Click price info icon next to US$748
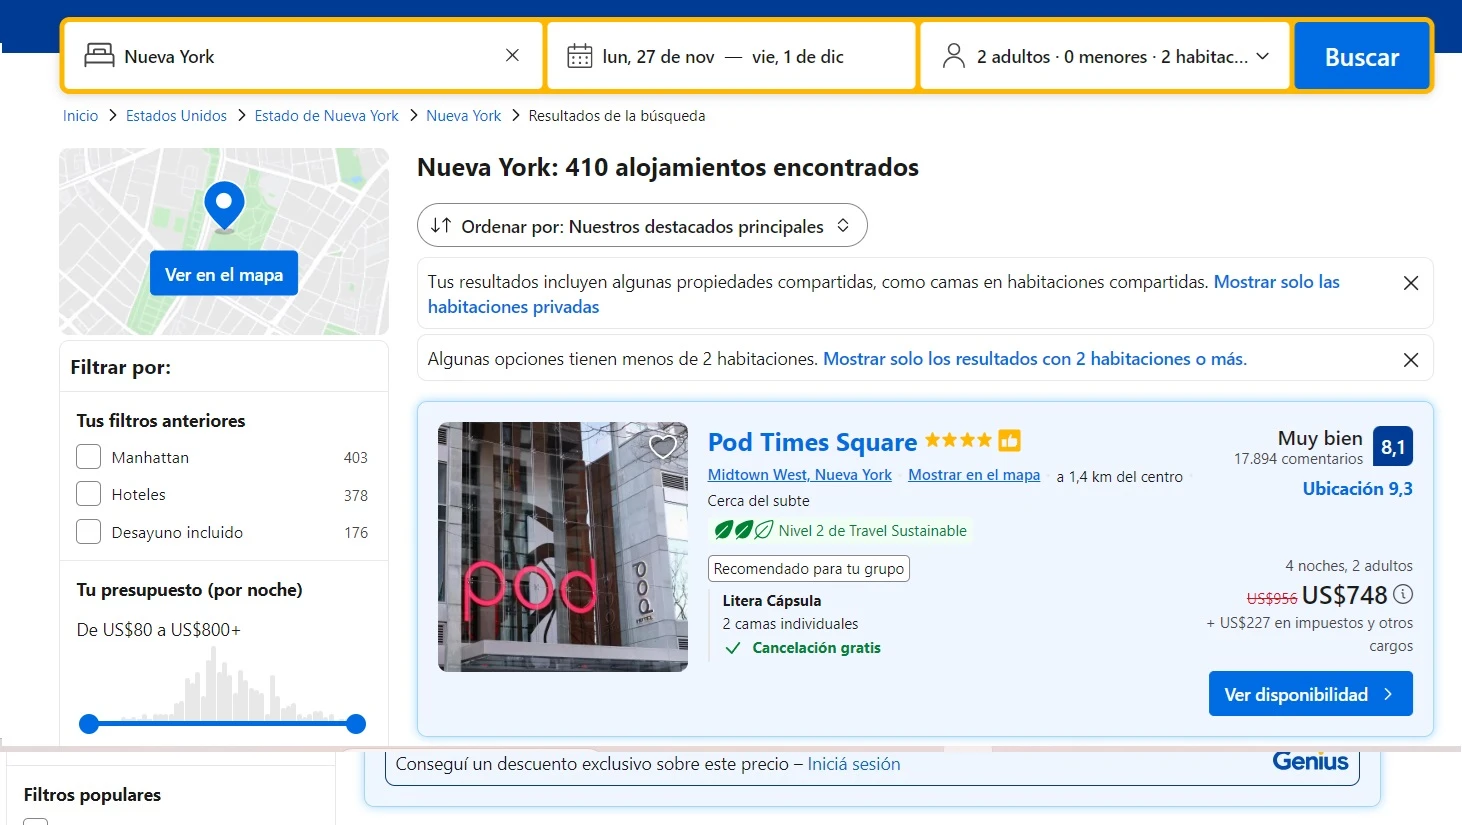Image resolution: width=1462 pixels, height=825 pixels. pos(1403,594)
